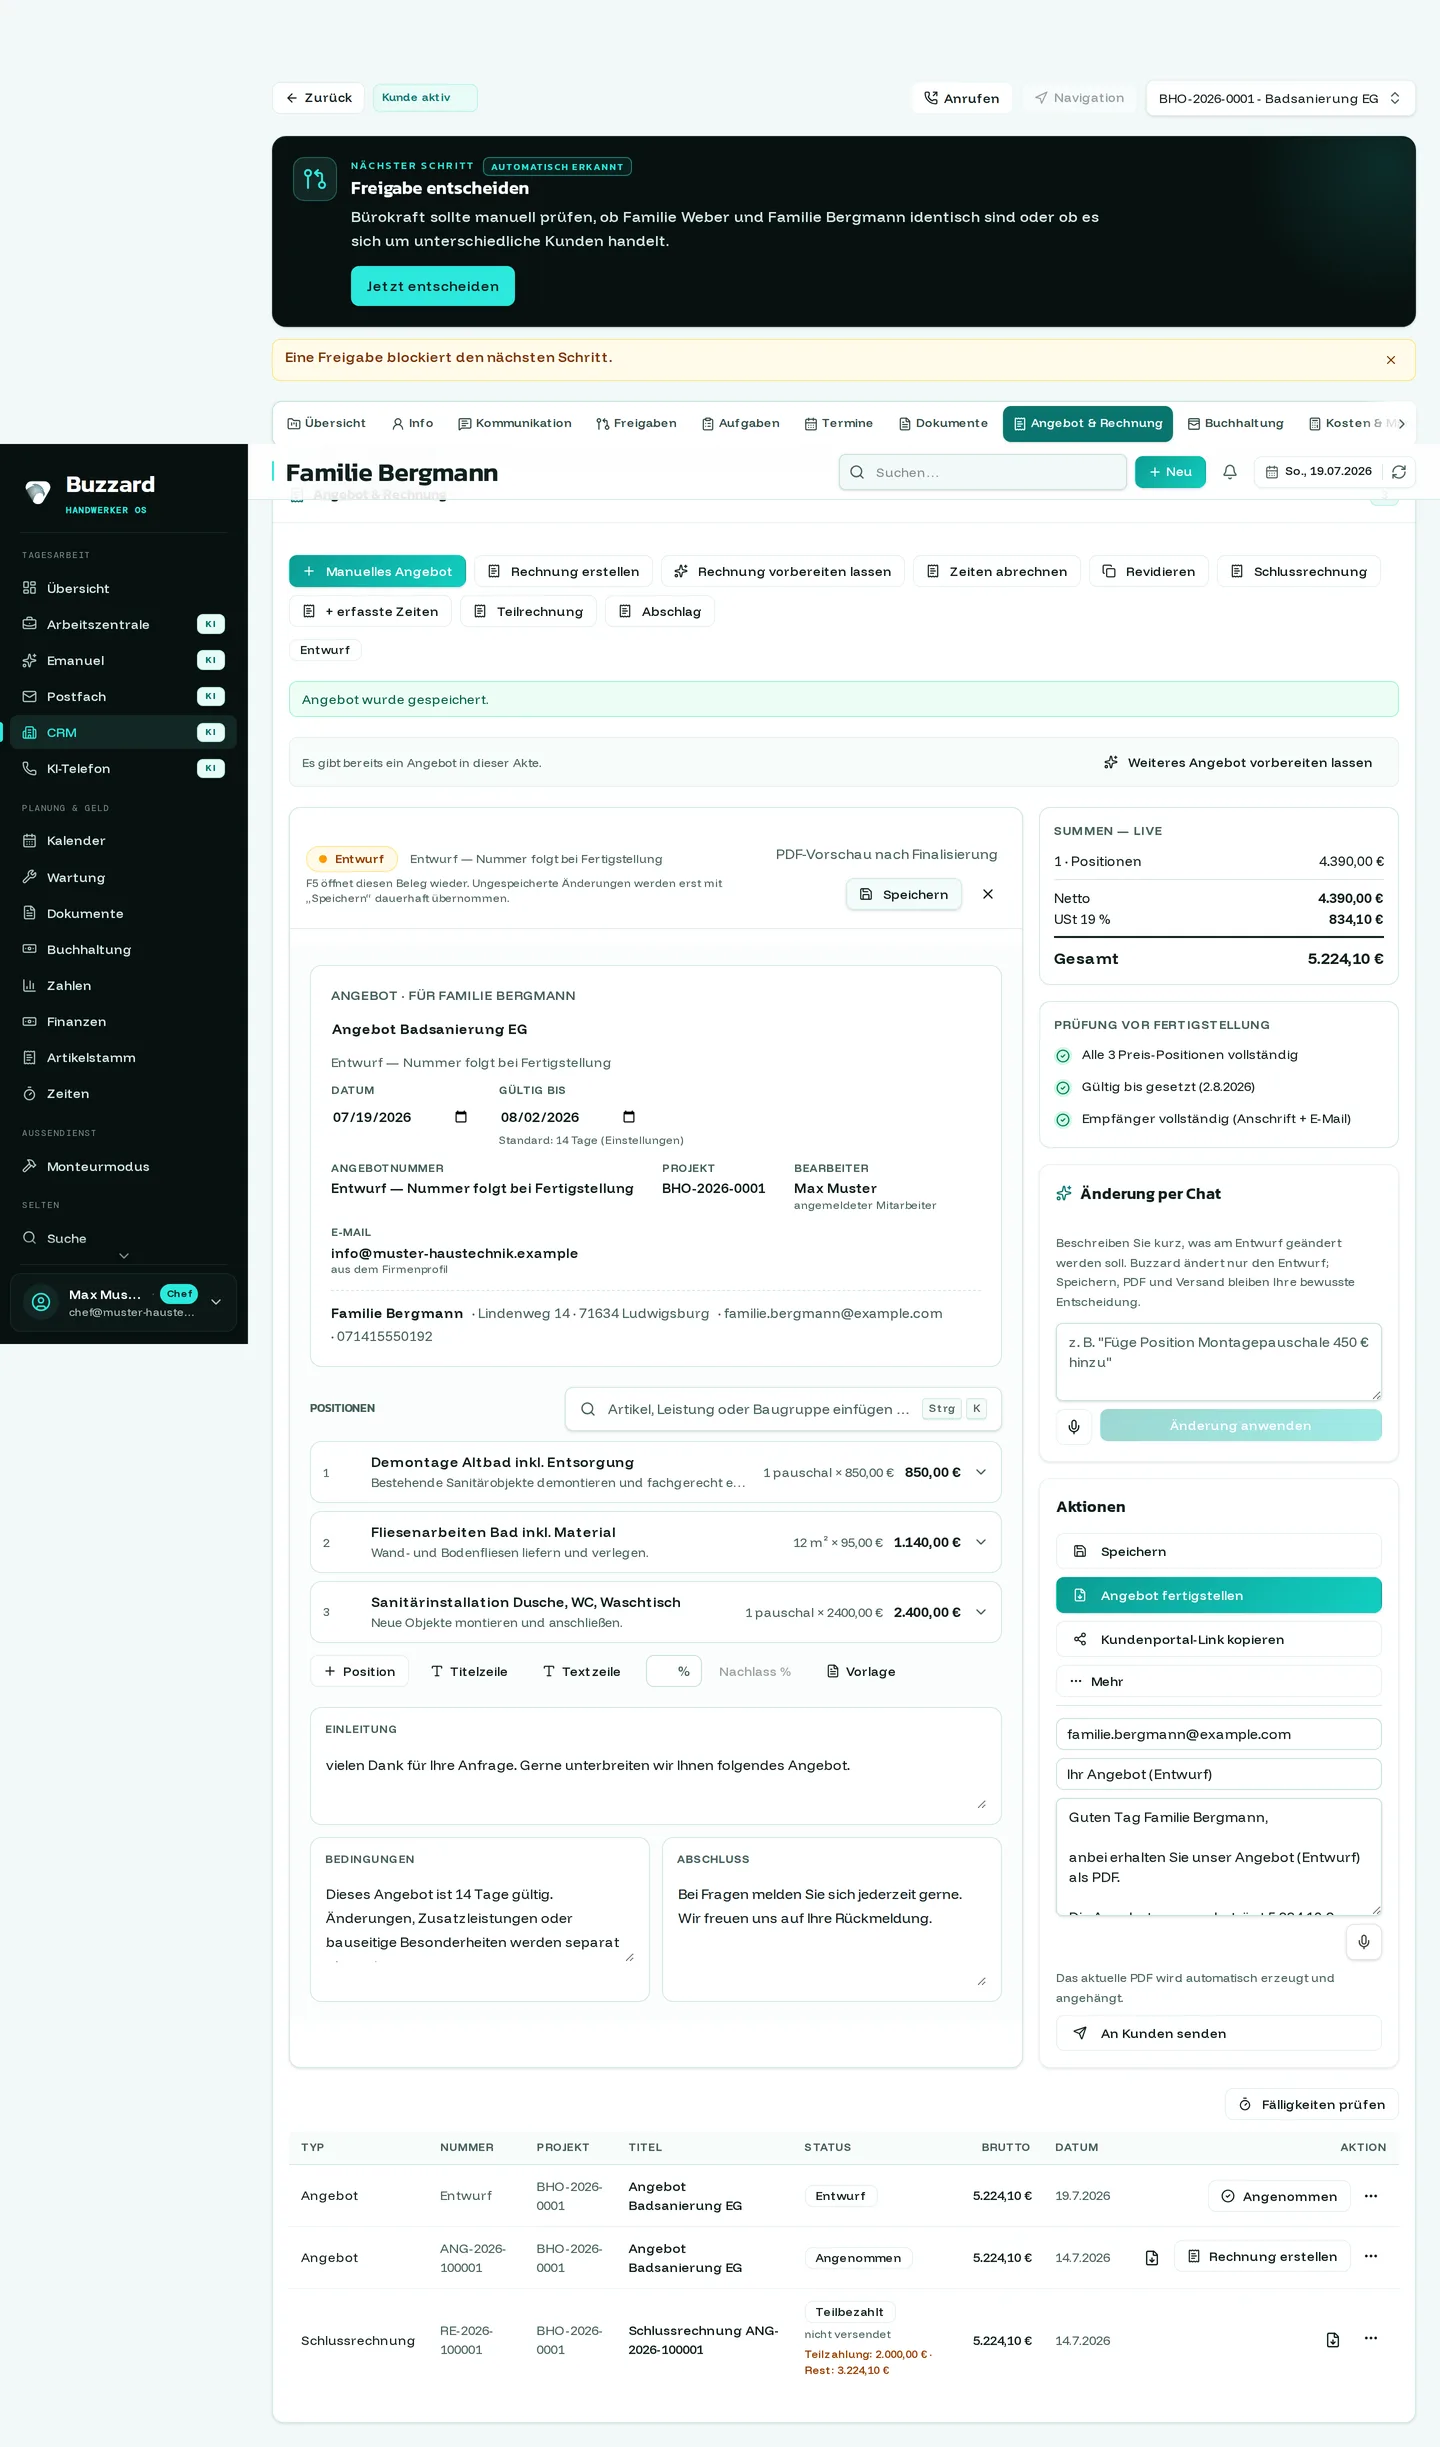Expand the sidebar chevron below Suche
Viewport: 1440px width, 2447px height.
click(x=124, y=1256)
